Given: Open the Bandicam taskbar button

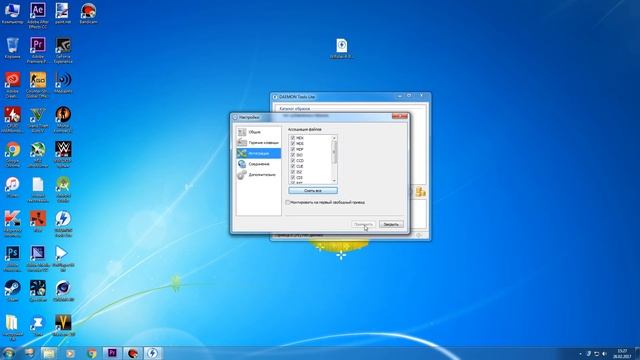Looking at the screenshot, I should click(132, 353).
